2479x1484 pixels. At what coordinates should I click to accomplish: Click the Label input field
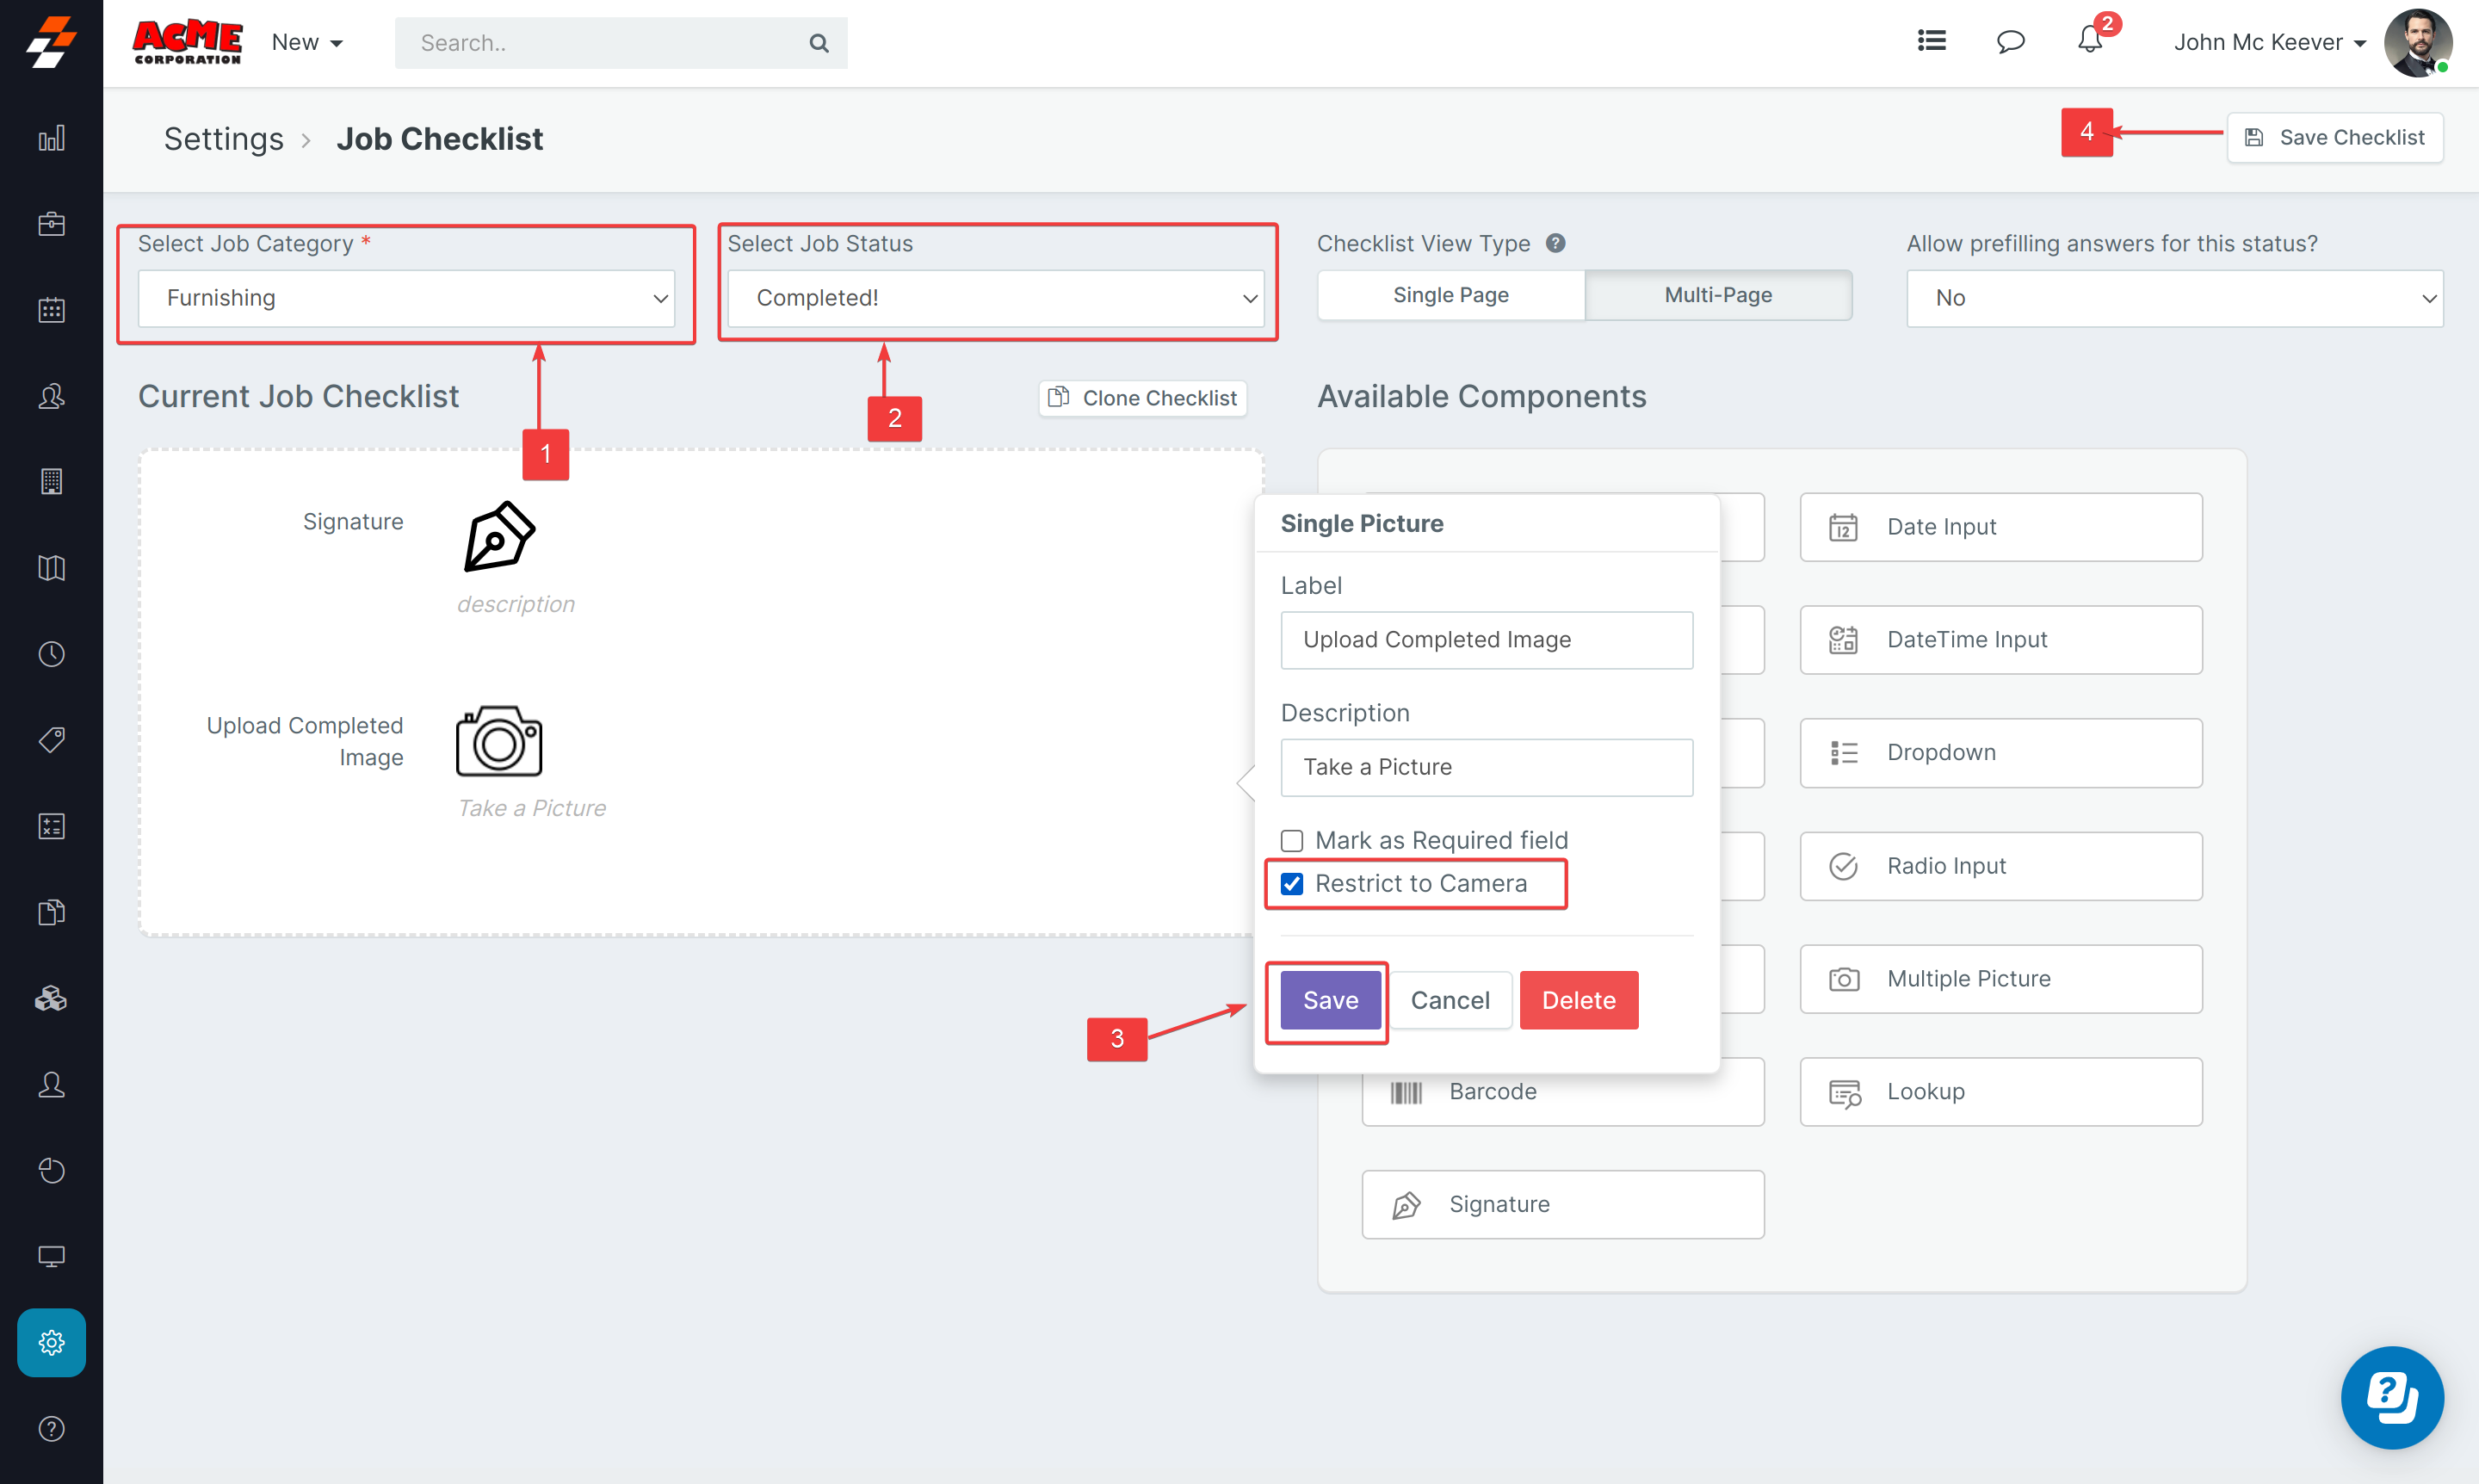[x=1486, y=640]
